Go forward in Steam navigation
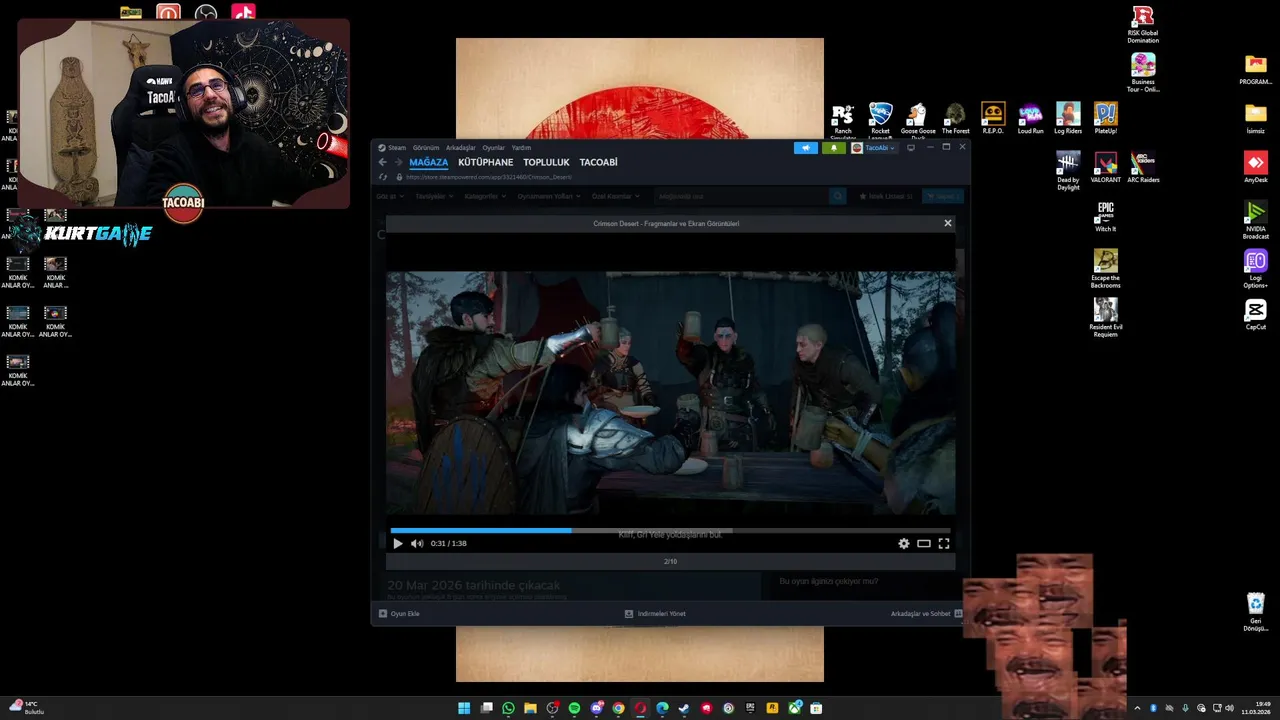1280x720 pixels. tap(398, 162)
